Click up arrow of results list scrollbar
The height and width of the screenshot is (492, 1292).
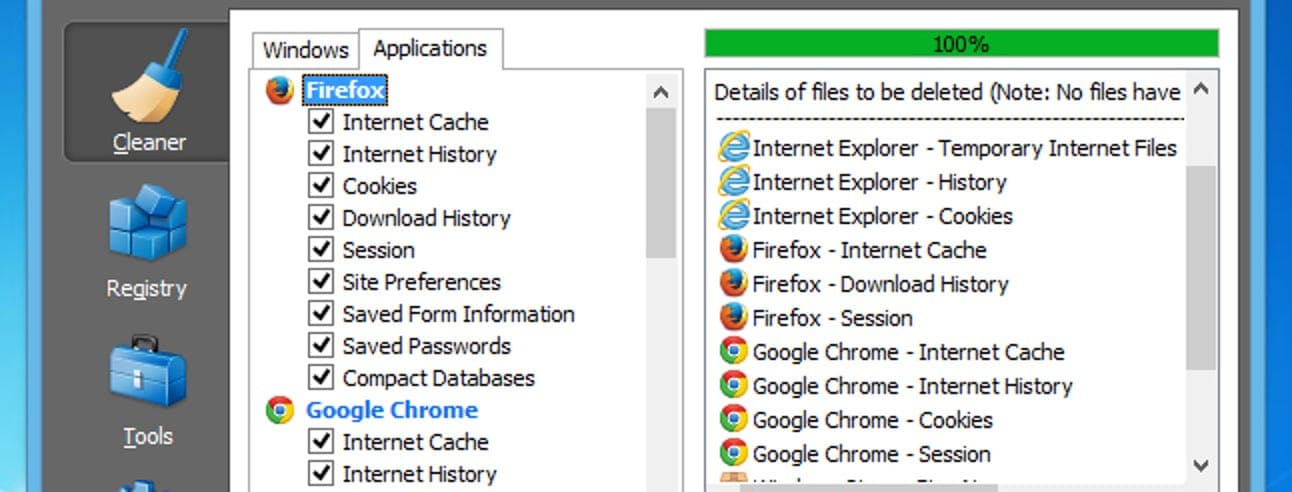(1202, 90)
